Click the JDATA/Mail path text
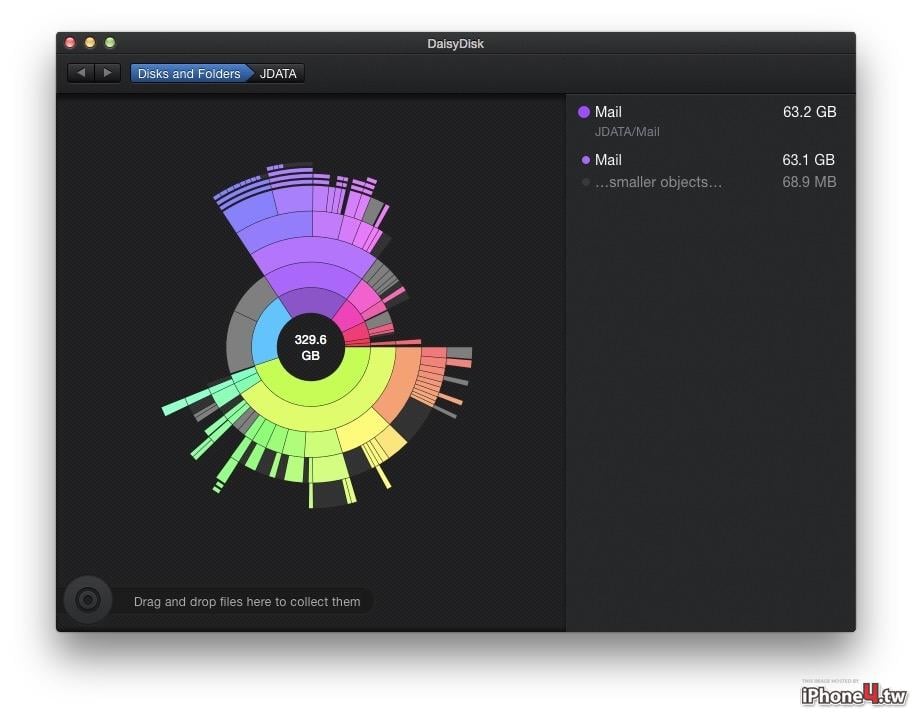The height and width of the screenshot is (712, 912). pos(627,132)
